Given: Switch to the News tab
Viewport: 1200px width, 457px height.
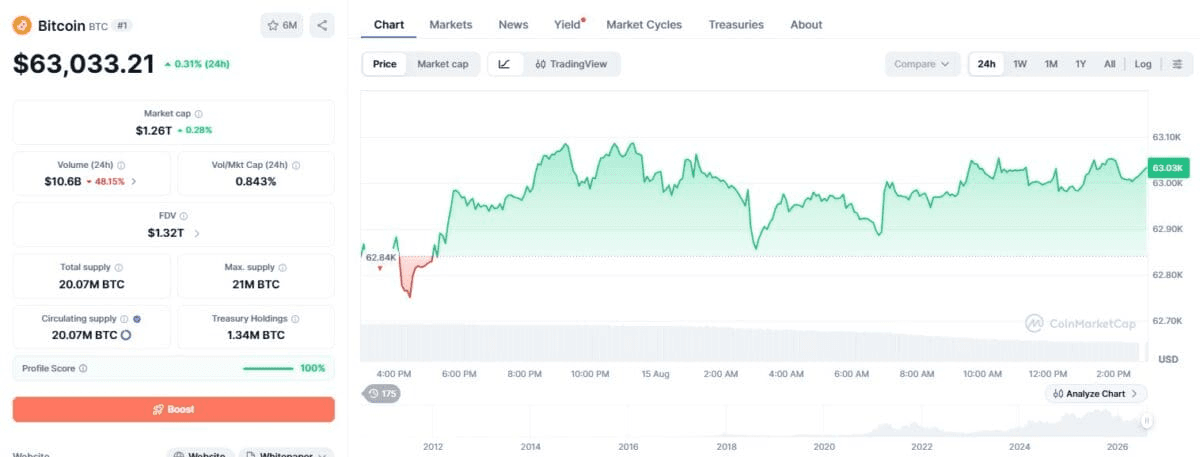Looking at the screenshot, I should coord(513,24).
